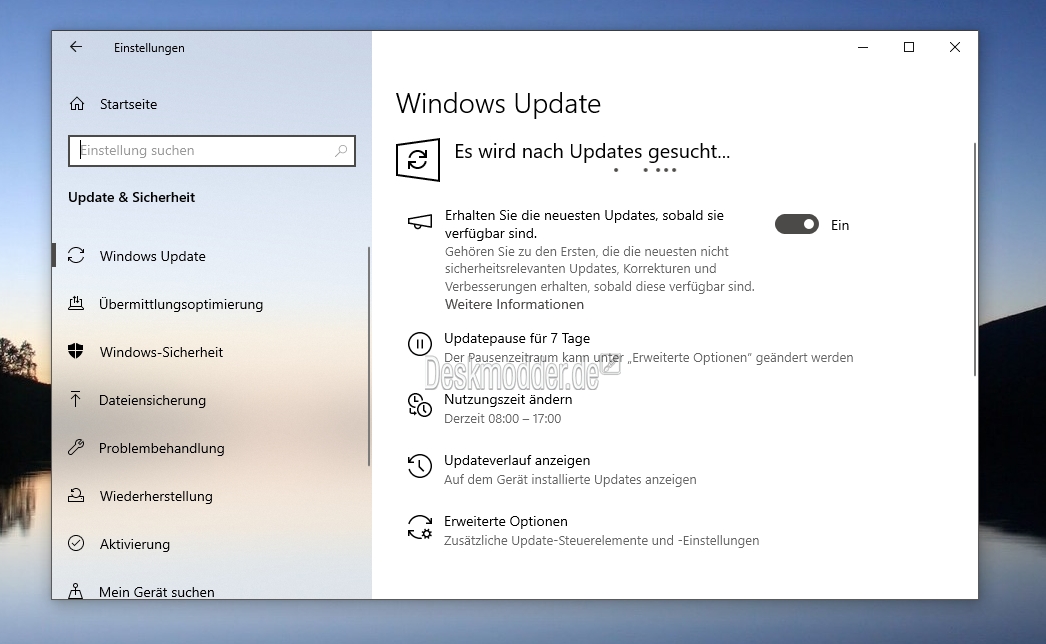Select Updatepause für 7 Tage
This screenshot has width=1046, height=644.
point(517,338)
